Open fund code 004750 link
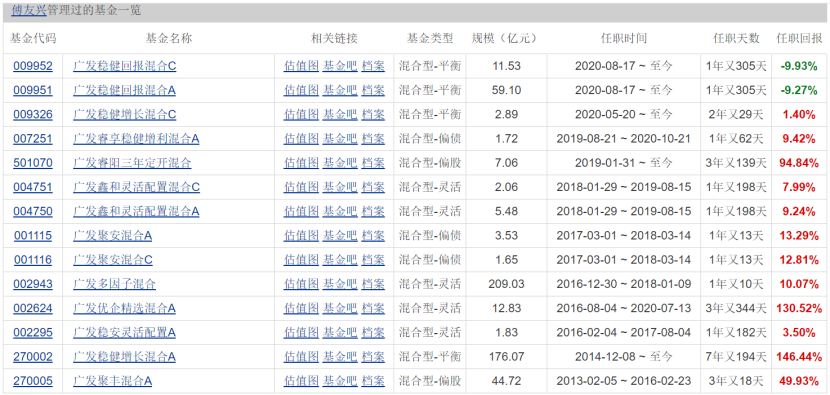The height and width of the screenshot is (395, 830). [33, 211]
